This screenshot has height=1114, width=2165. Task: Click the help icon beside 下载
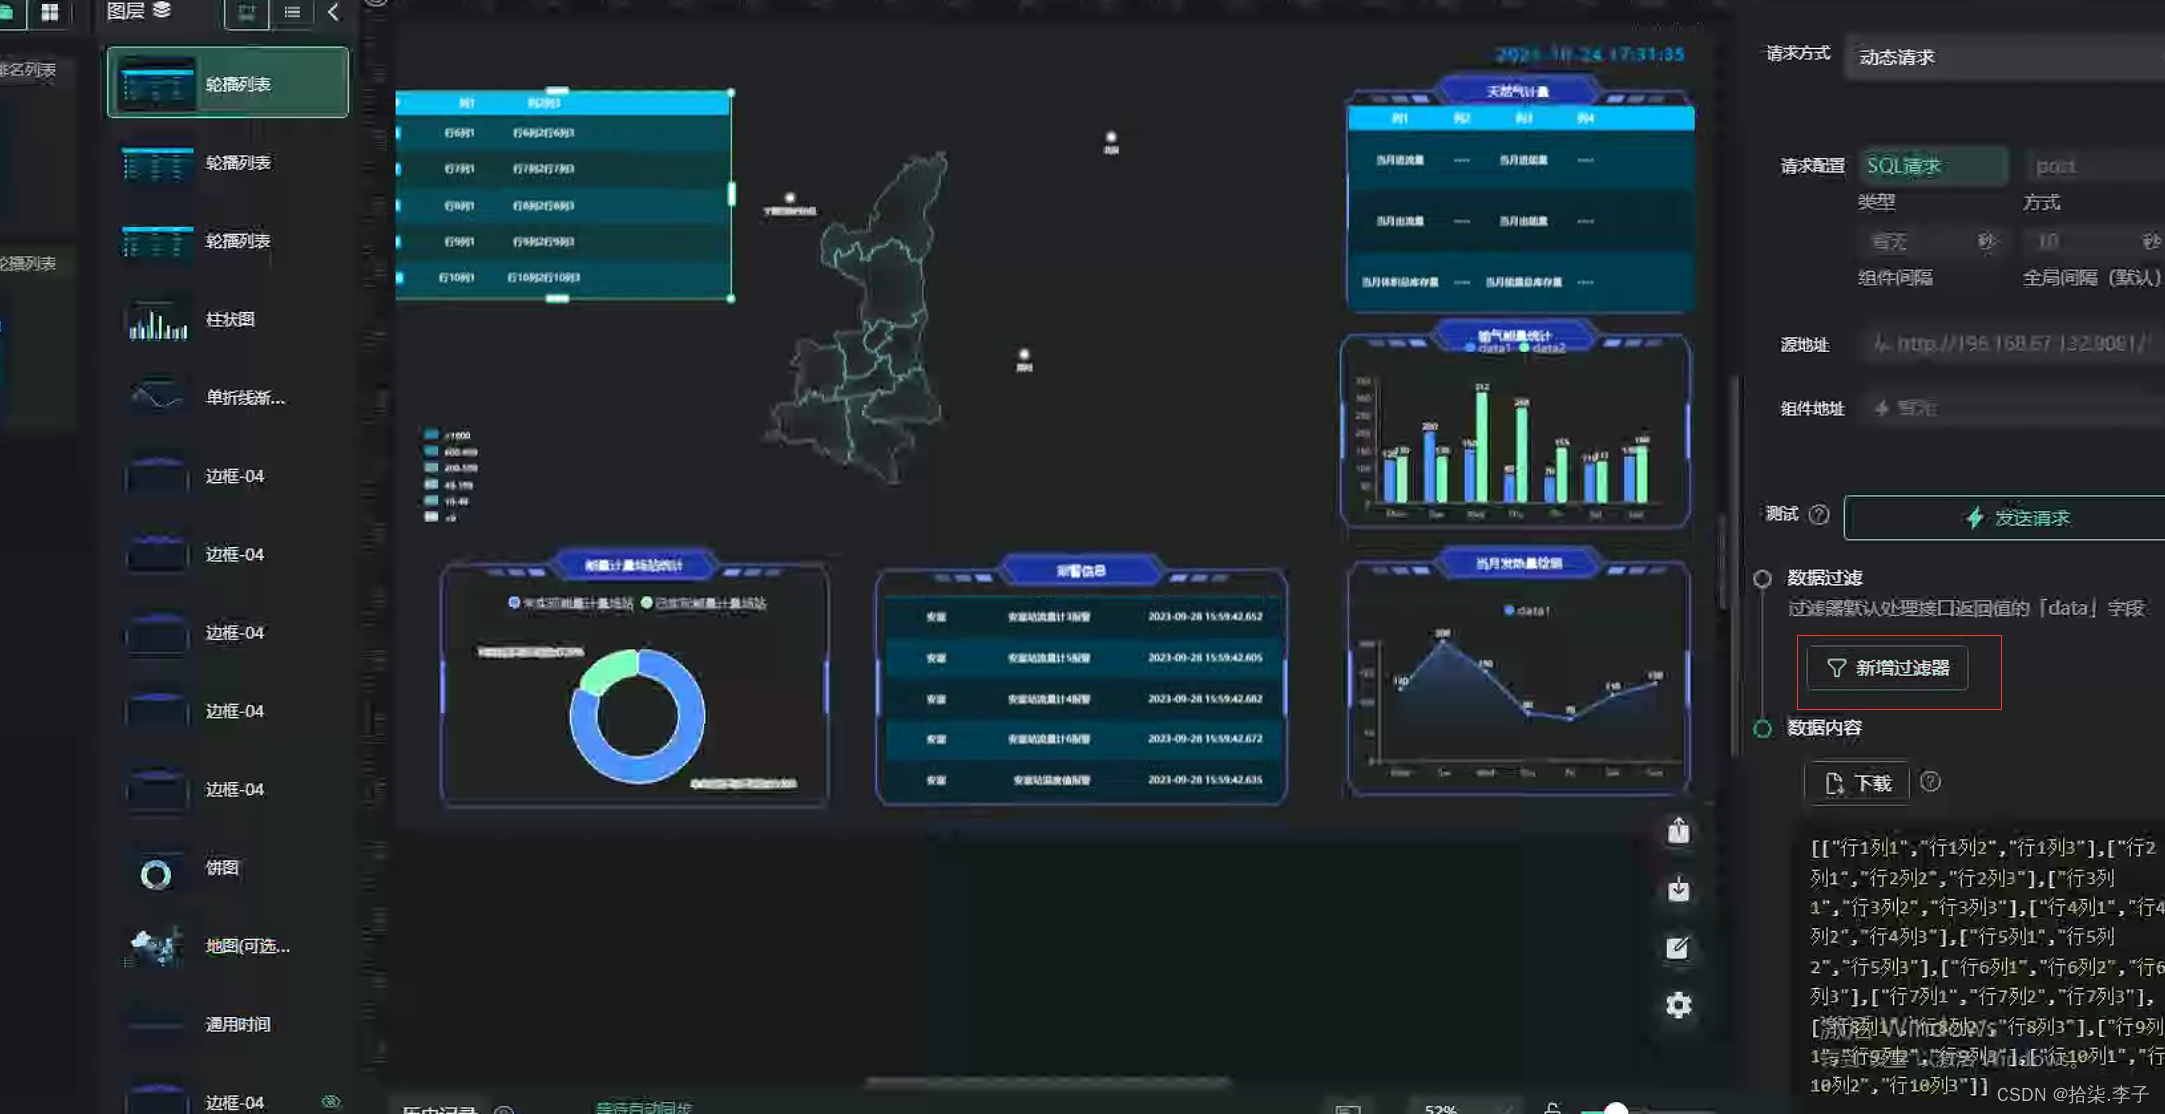coord(1930,782)
